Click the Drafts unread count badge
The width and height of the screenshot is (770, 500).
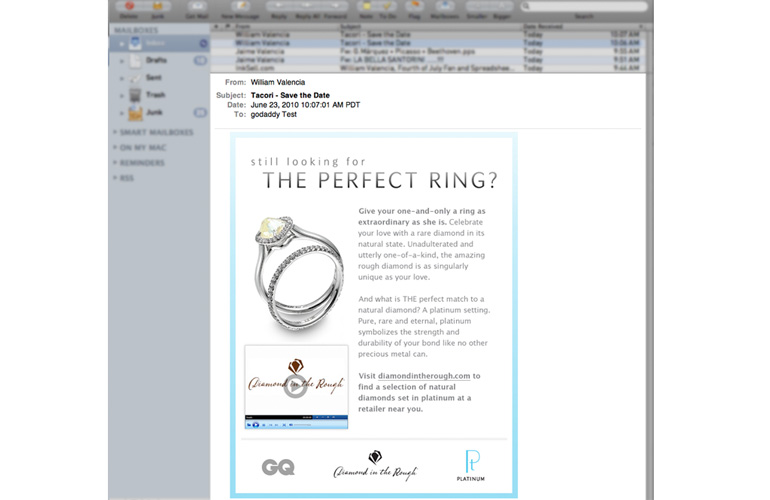point(200,60)
